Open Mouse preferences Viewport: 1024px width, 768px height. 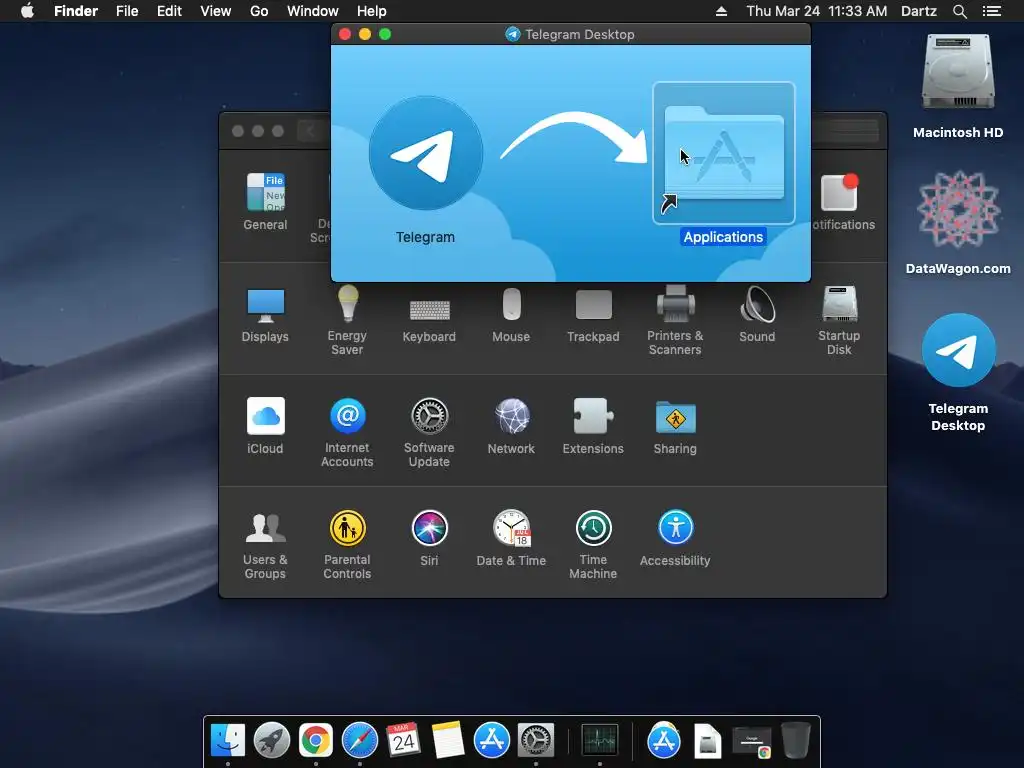tap(511, 315)
